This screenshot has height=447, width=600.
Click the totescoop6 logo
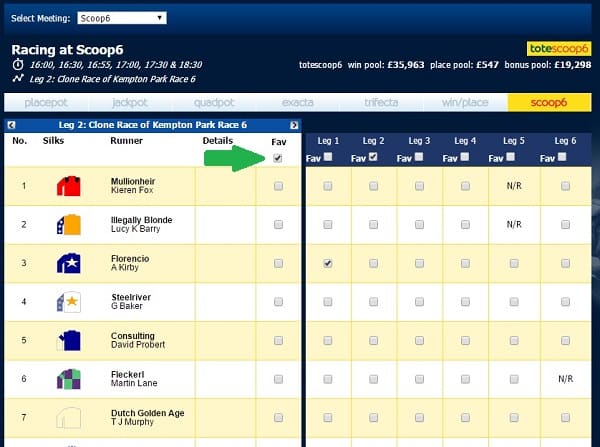559,49
